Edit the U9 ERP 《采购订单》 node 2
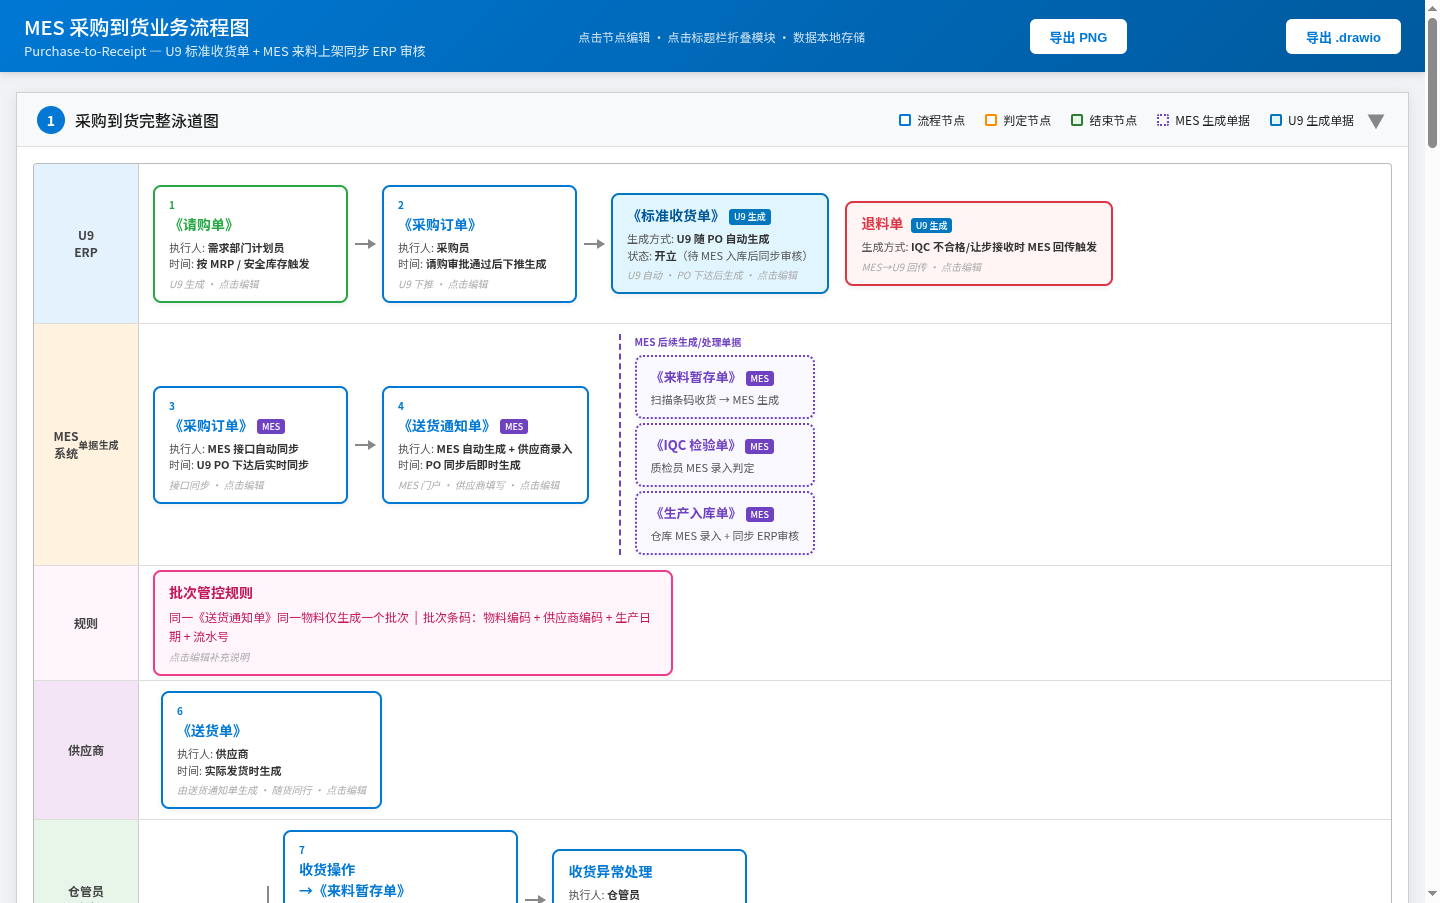This screenshot has width=1440, height=903. pos(479,244)
